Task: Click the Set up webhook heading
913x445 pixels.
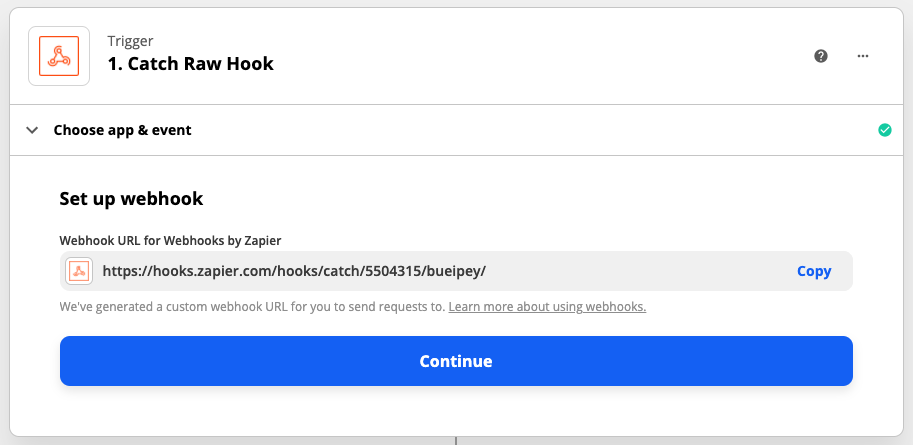Action: click(x=131, y=199)
